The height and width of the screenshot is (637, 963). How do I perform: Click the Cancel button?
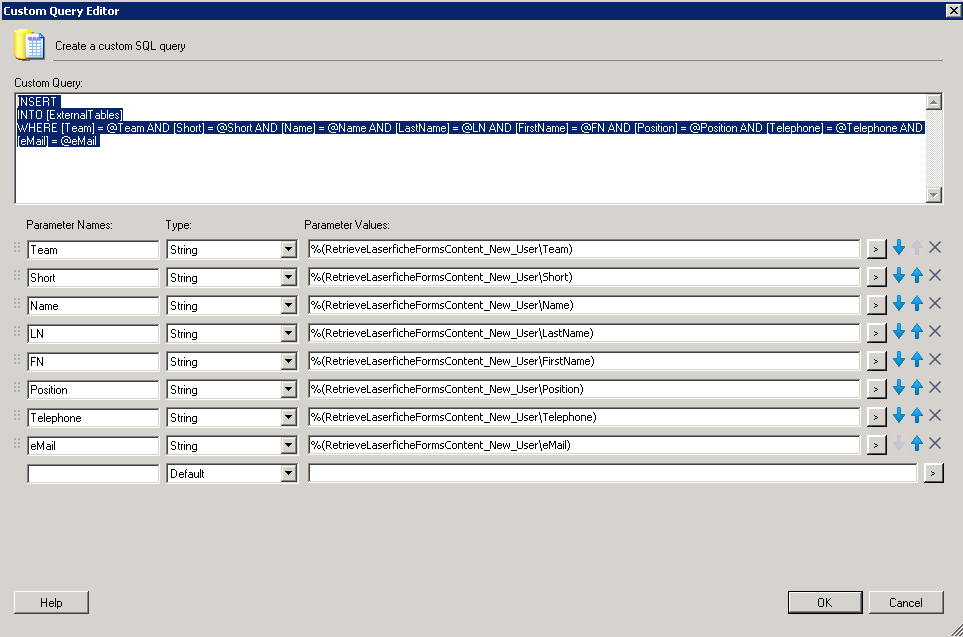point(906,603)
